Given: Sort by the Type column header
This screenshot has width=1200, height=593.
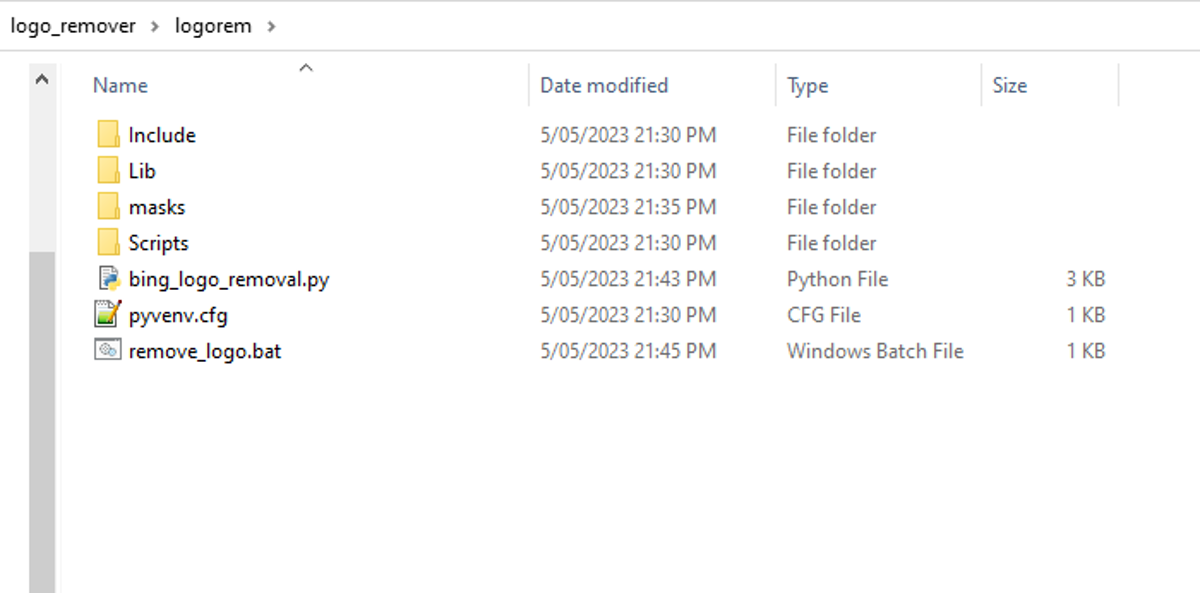Looking at the screenshot, I should point(807,86).
